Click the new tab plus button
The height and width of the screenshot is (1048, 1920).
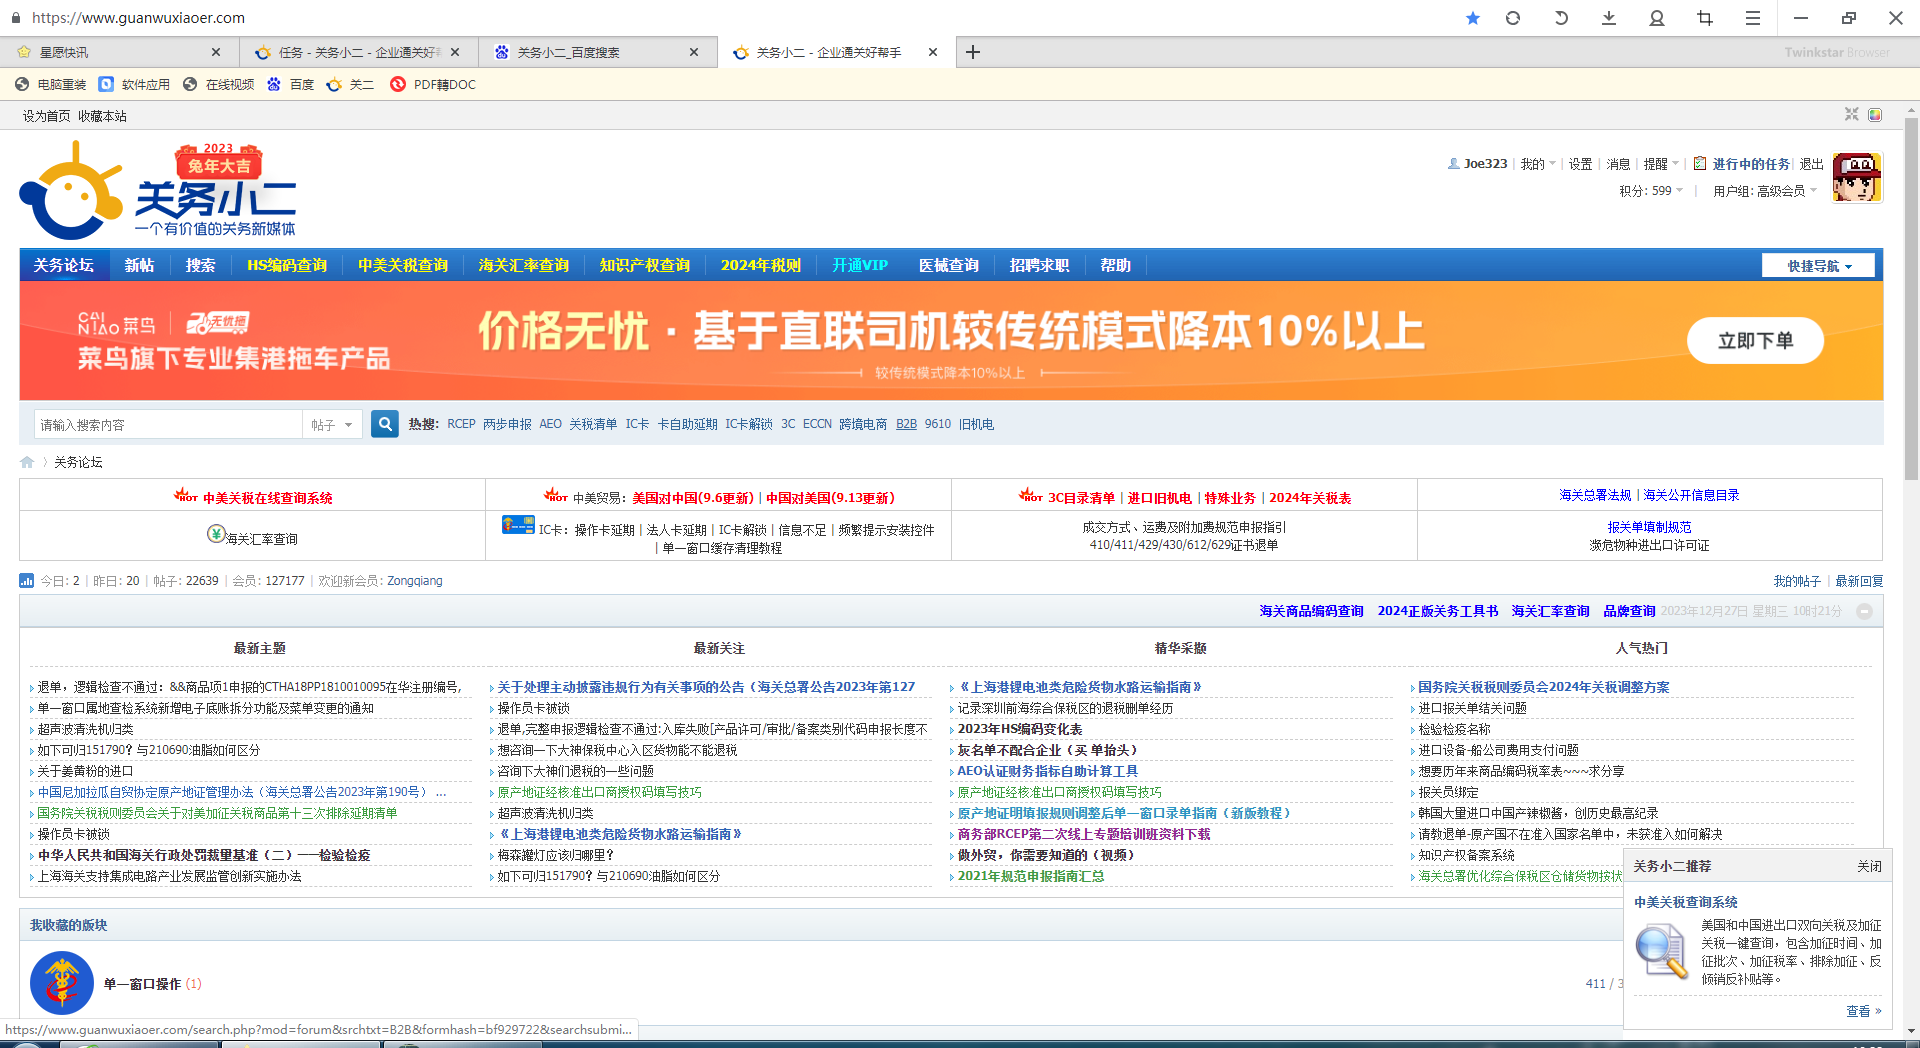[x=973, y=52]
